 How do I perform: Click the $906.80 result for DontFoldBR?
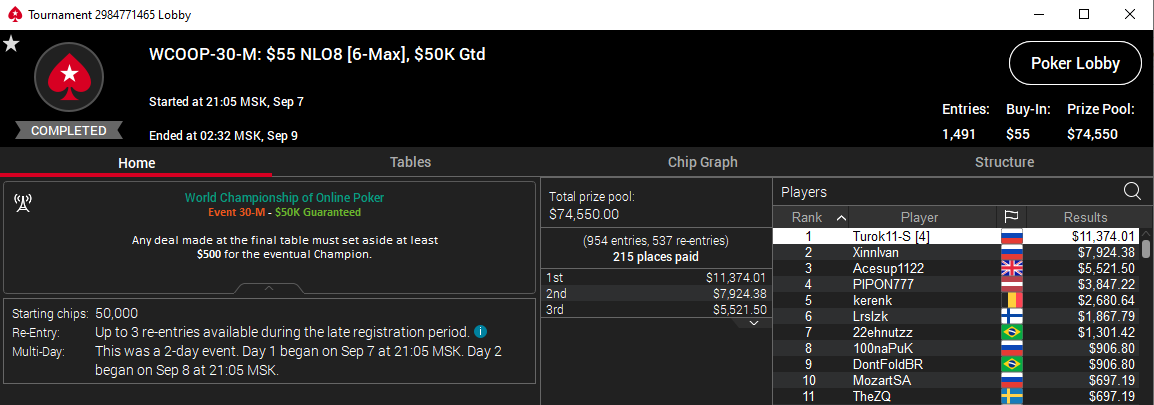coord(1112,364)
